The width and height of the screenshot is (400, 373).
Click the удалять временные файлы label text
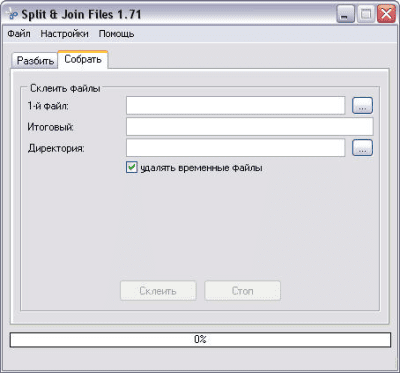[201, 168]
